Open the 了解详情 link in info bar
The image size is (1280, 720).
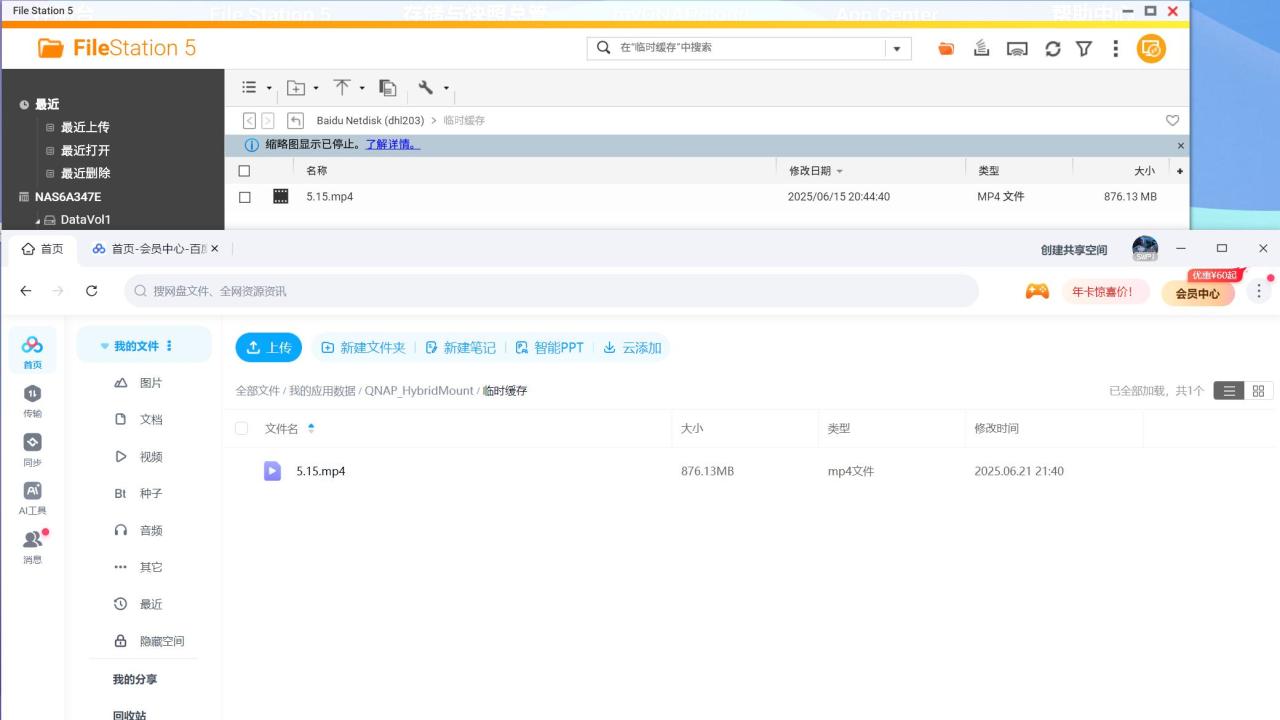392,144
